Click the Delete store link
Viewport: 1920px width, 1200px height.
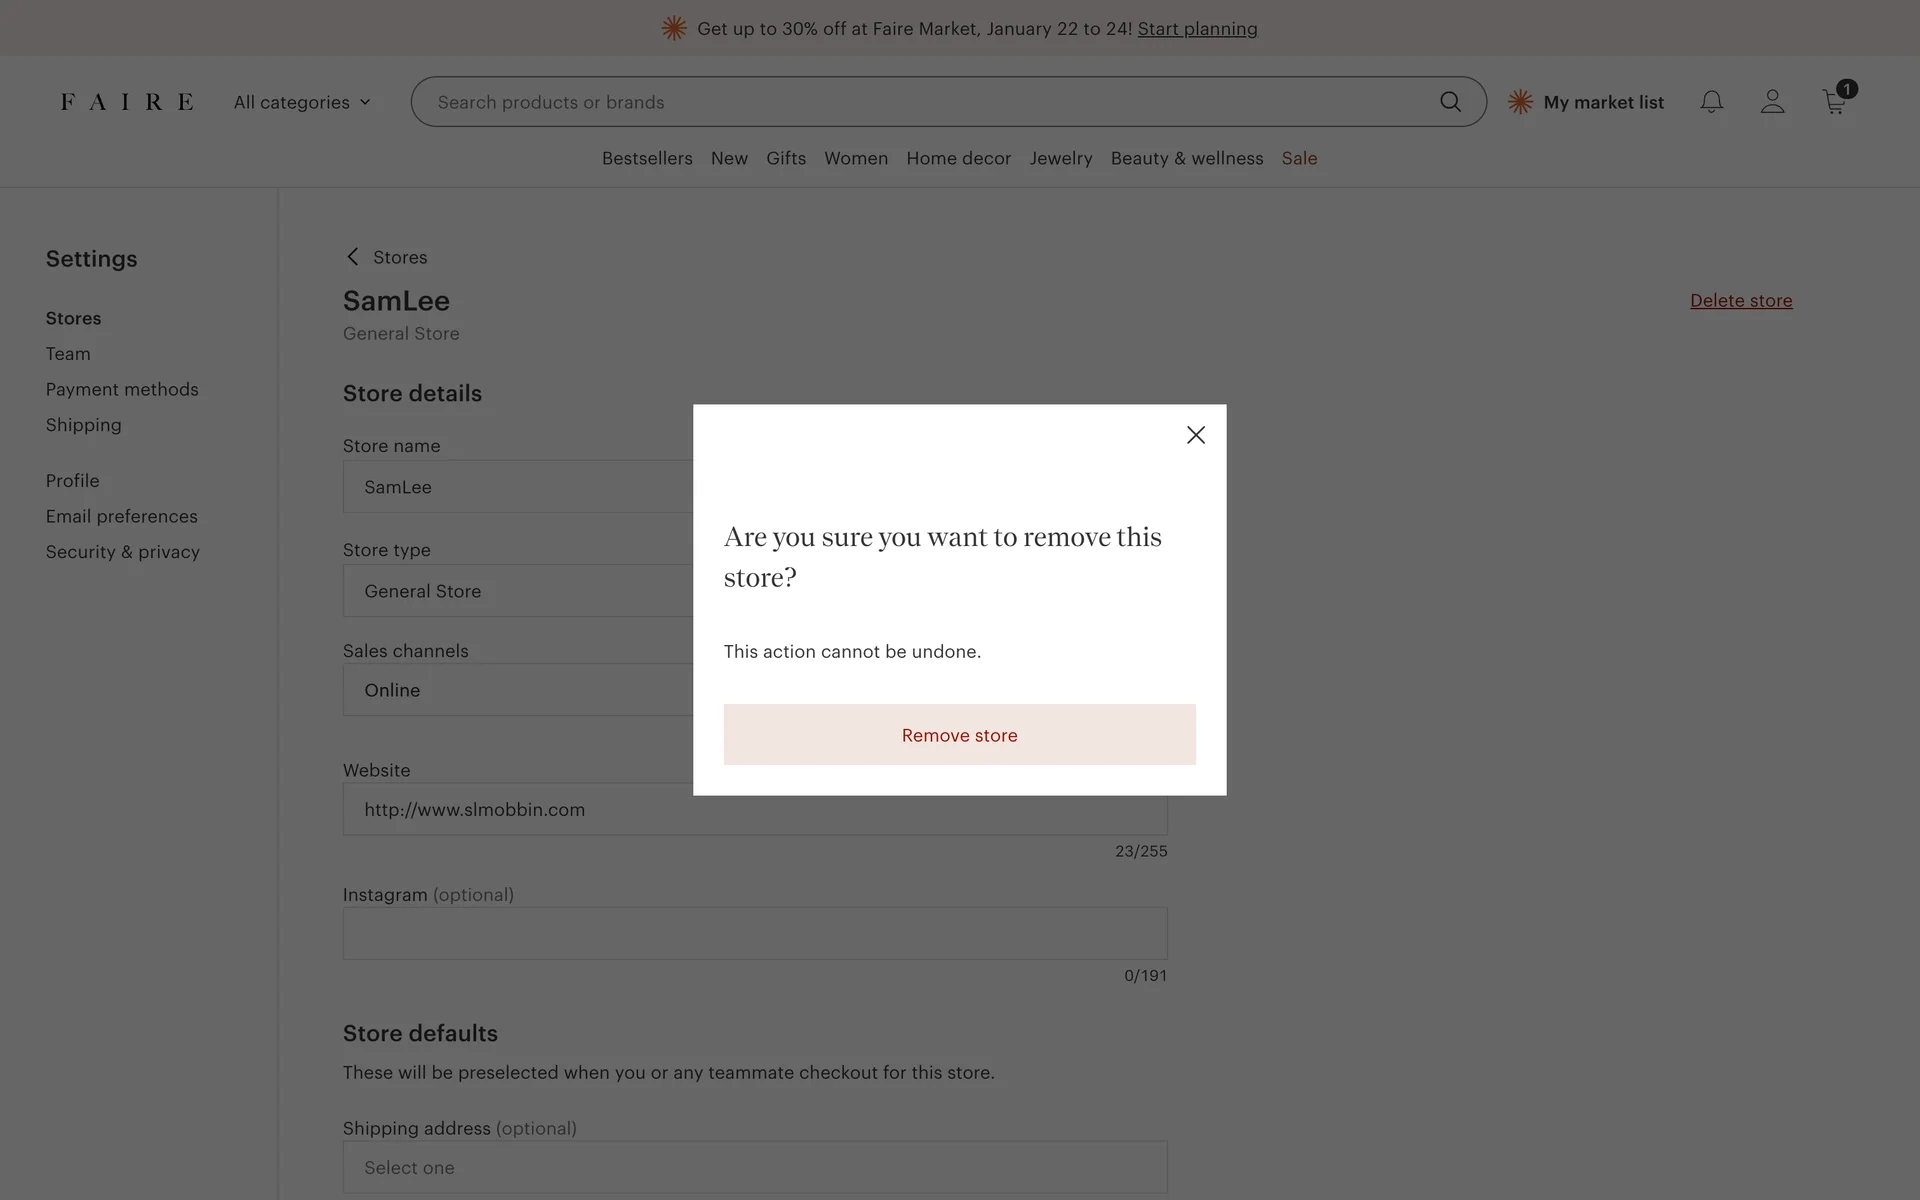pos(1740,301)
